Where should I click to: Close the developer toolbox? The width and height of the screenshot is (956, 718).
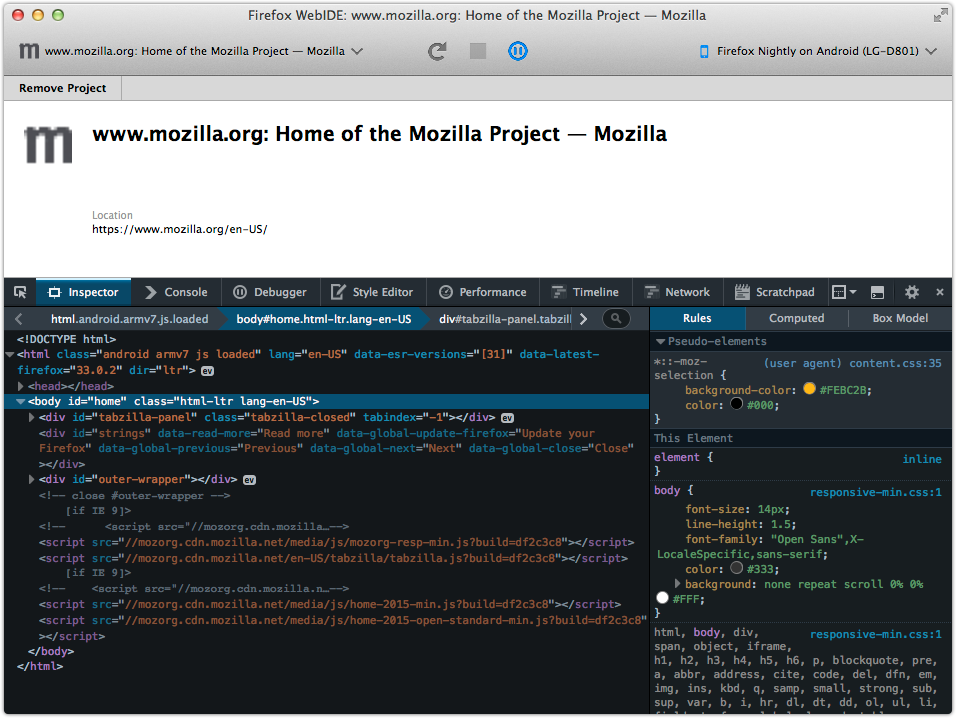coord(940,293)
